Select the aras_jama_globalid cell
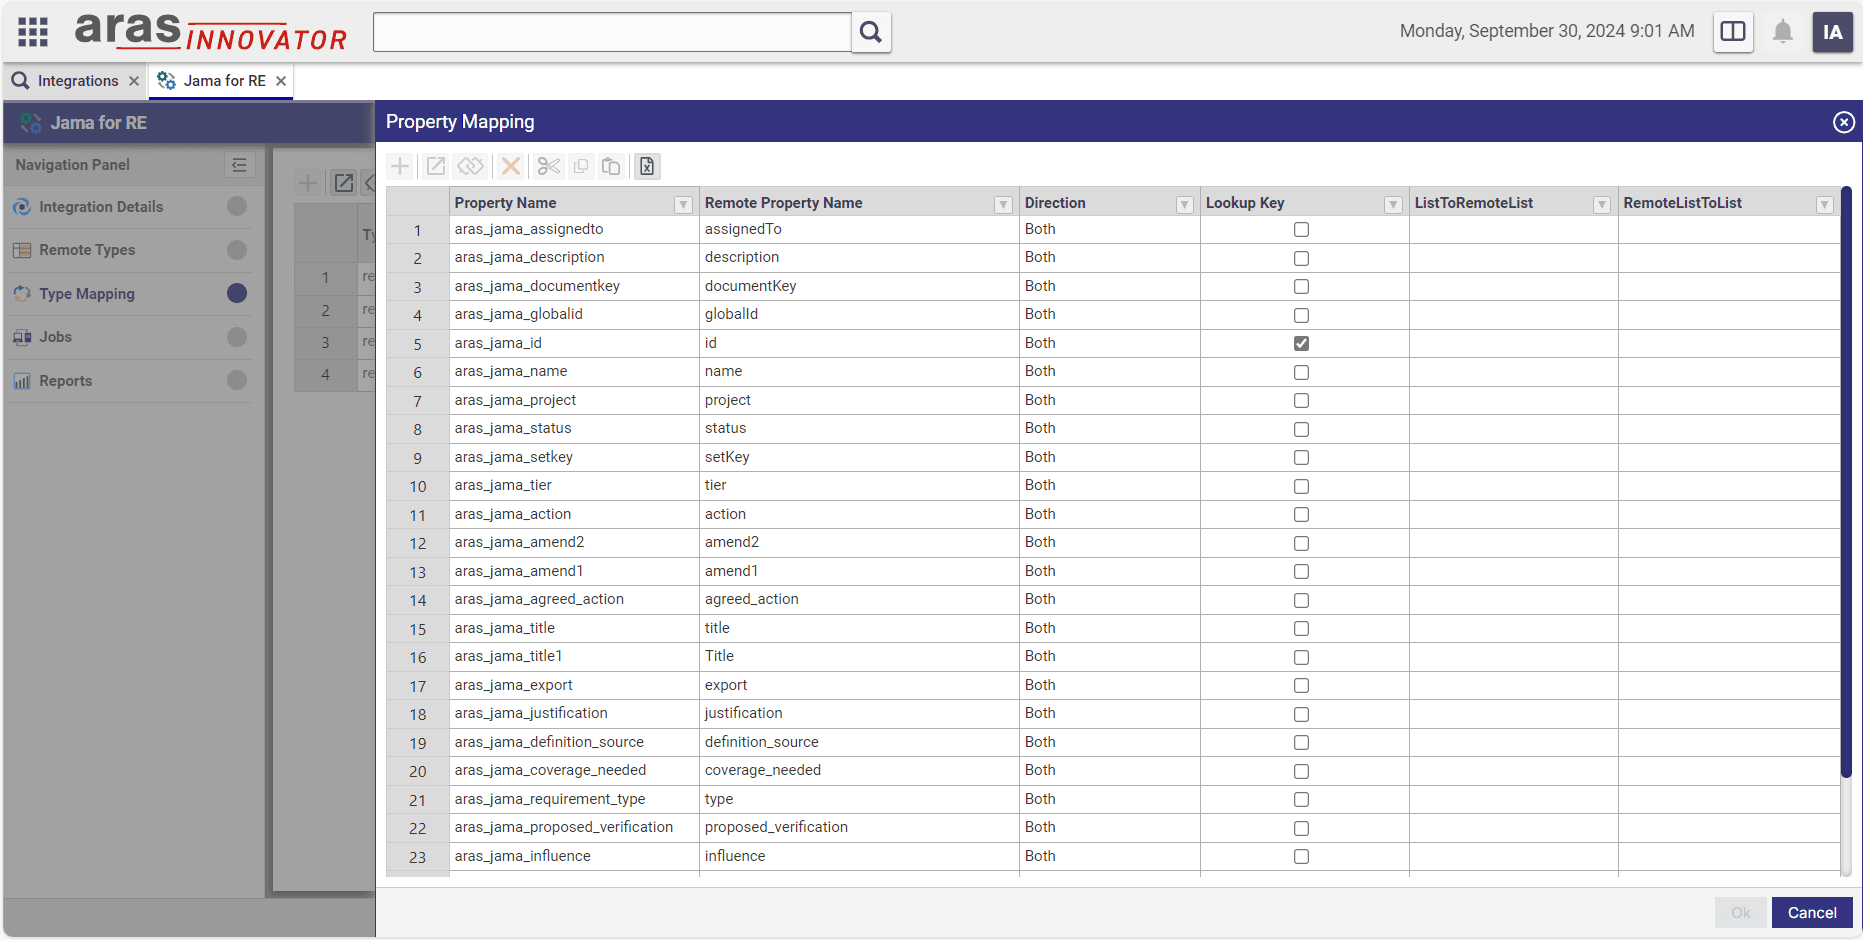Image resolution: width=1863 pixels, height=940 pixels. (574, 315)
